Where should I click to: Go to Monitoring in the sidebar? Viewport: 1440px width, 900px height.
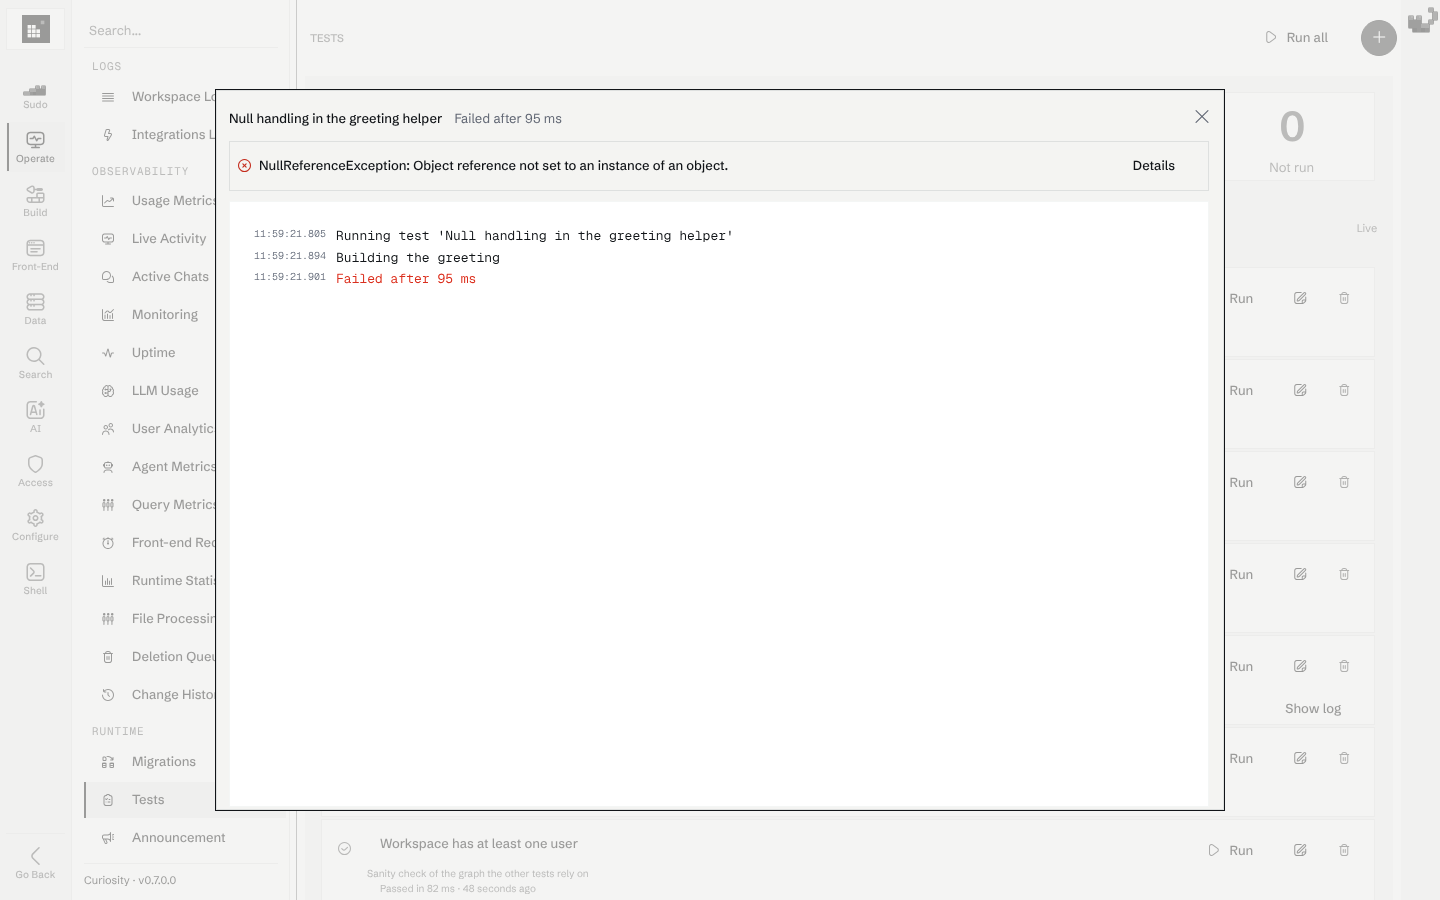click(x=150, y=315)
